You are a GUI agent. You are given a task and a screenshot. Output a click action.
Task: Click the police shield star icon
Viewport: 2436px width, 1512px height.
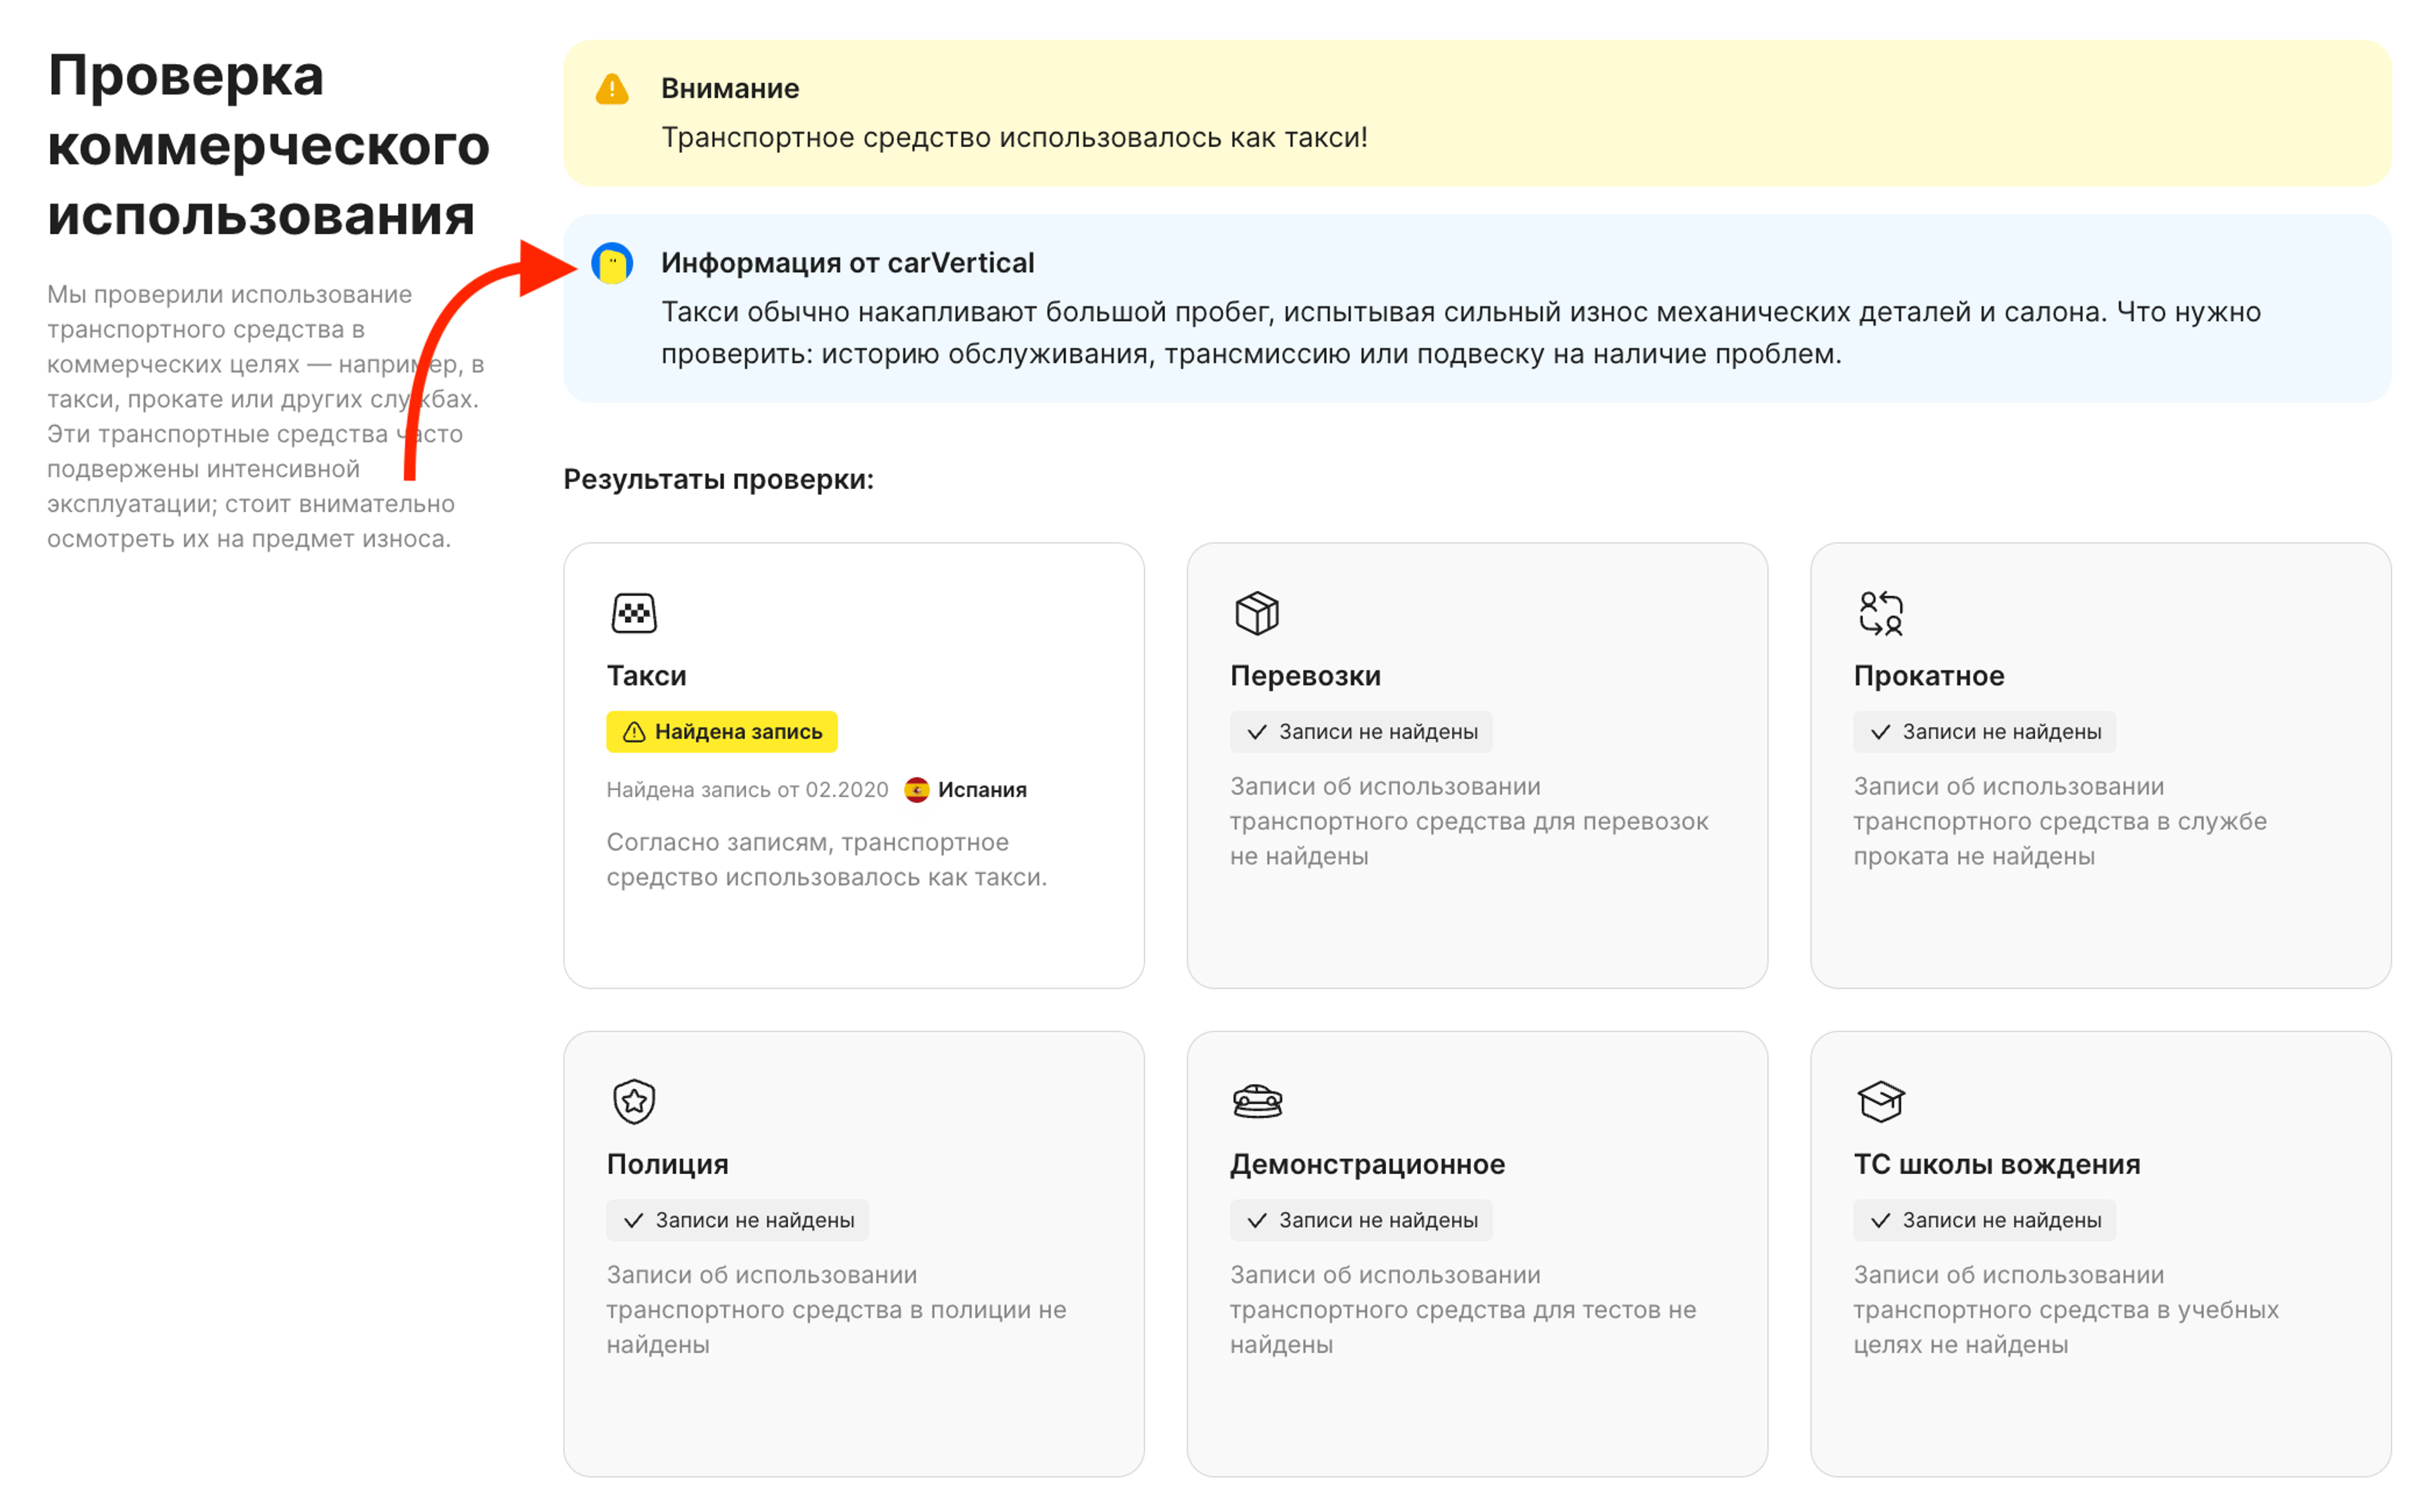(x=634, y=1102)
